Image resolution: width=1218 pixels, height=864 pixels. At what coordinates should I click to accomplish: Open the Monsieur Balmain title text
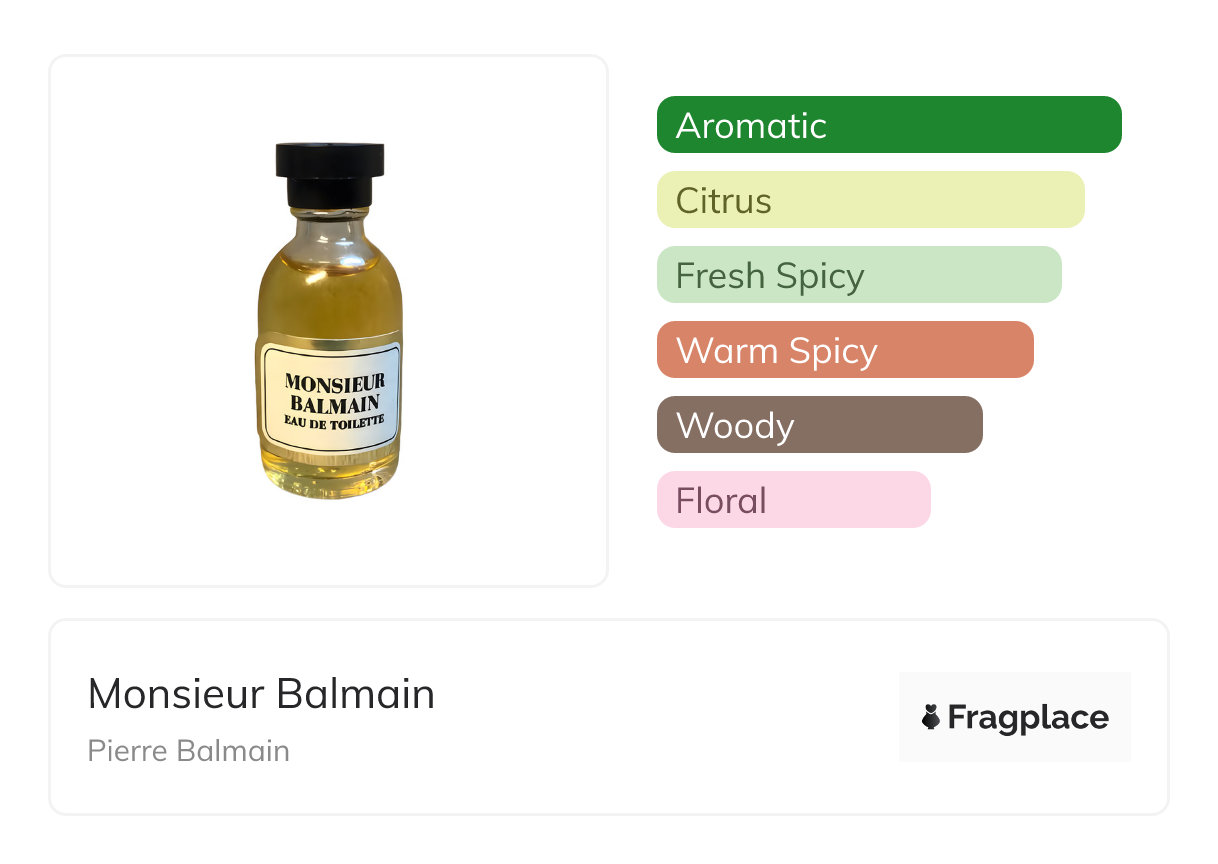pos(262,694)
